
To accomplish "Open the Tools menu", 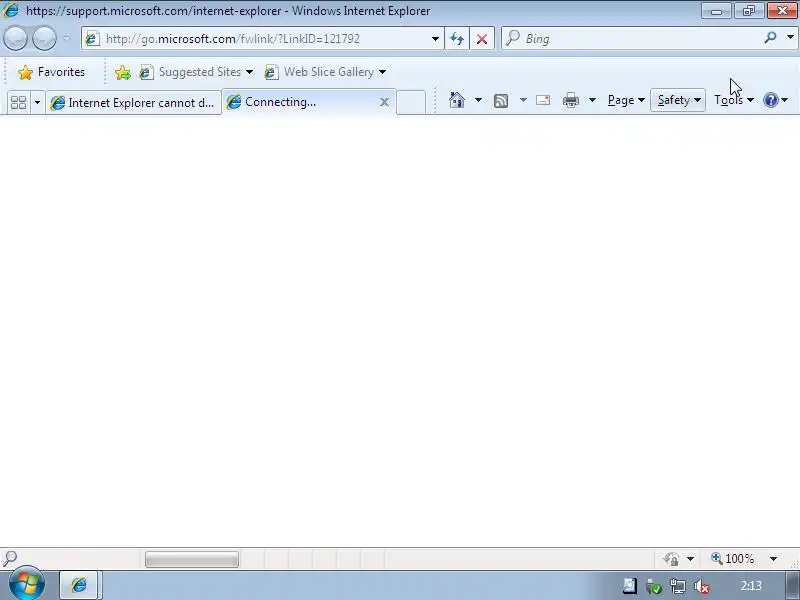I will click(x=734, y=100).
